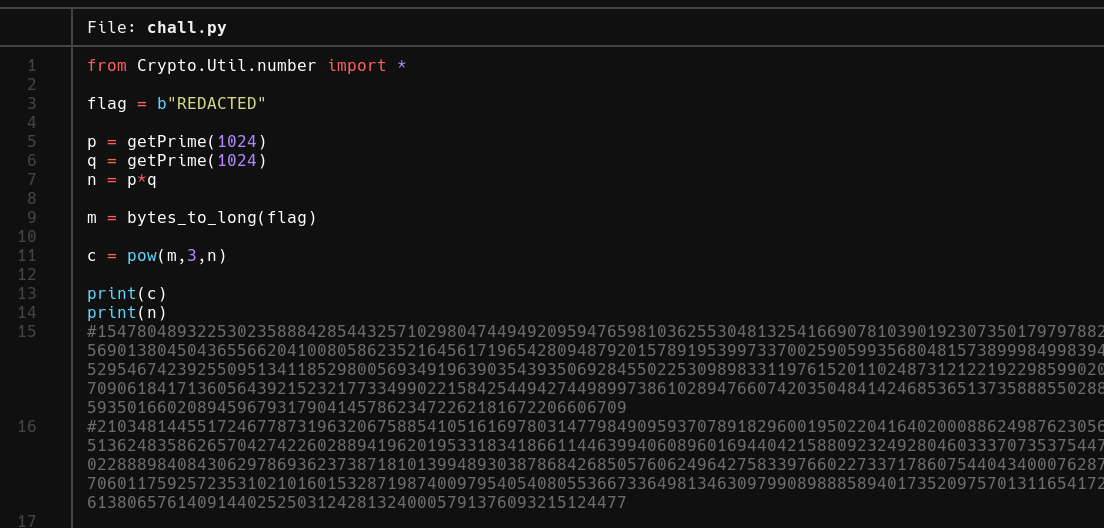Click the n = p*q expression
1104x528 pixels.
coord(122,180)
